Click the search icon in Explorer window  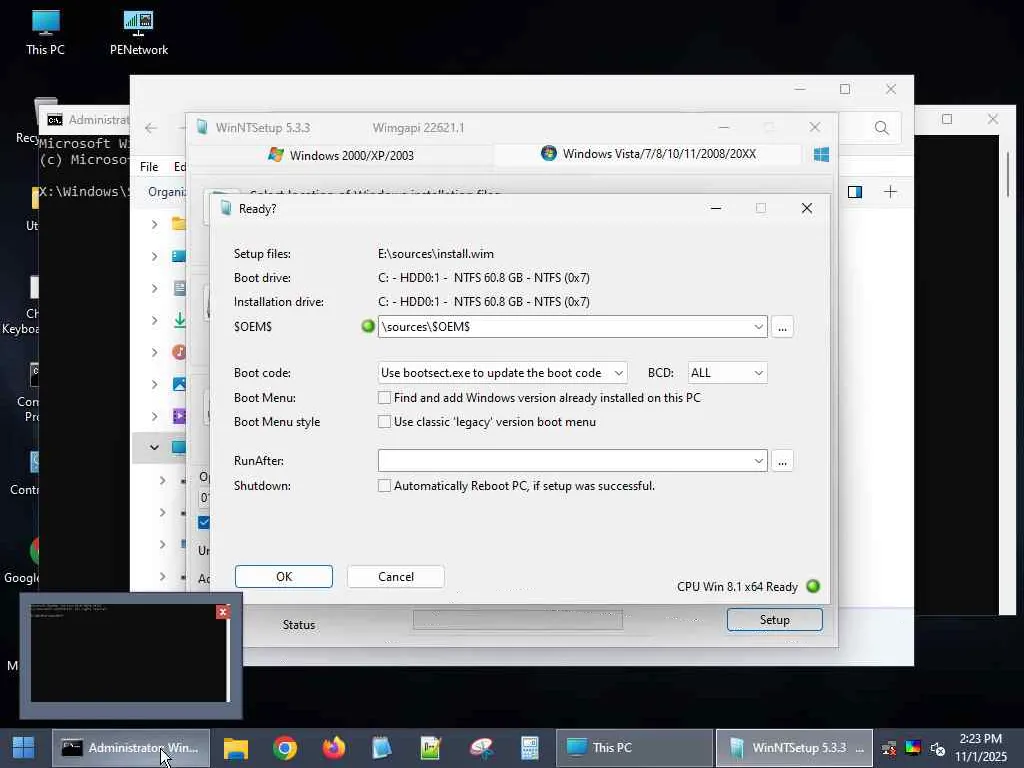(882, 128)
